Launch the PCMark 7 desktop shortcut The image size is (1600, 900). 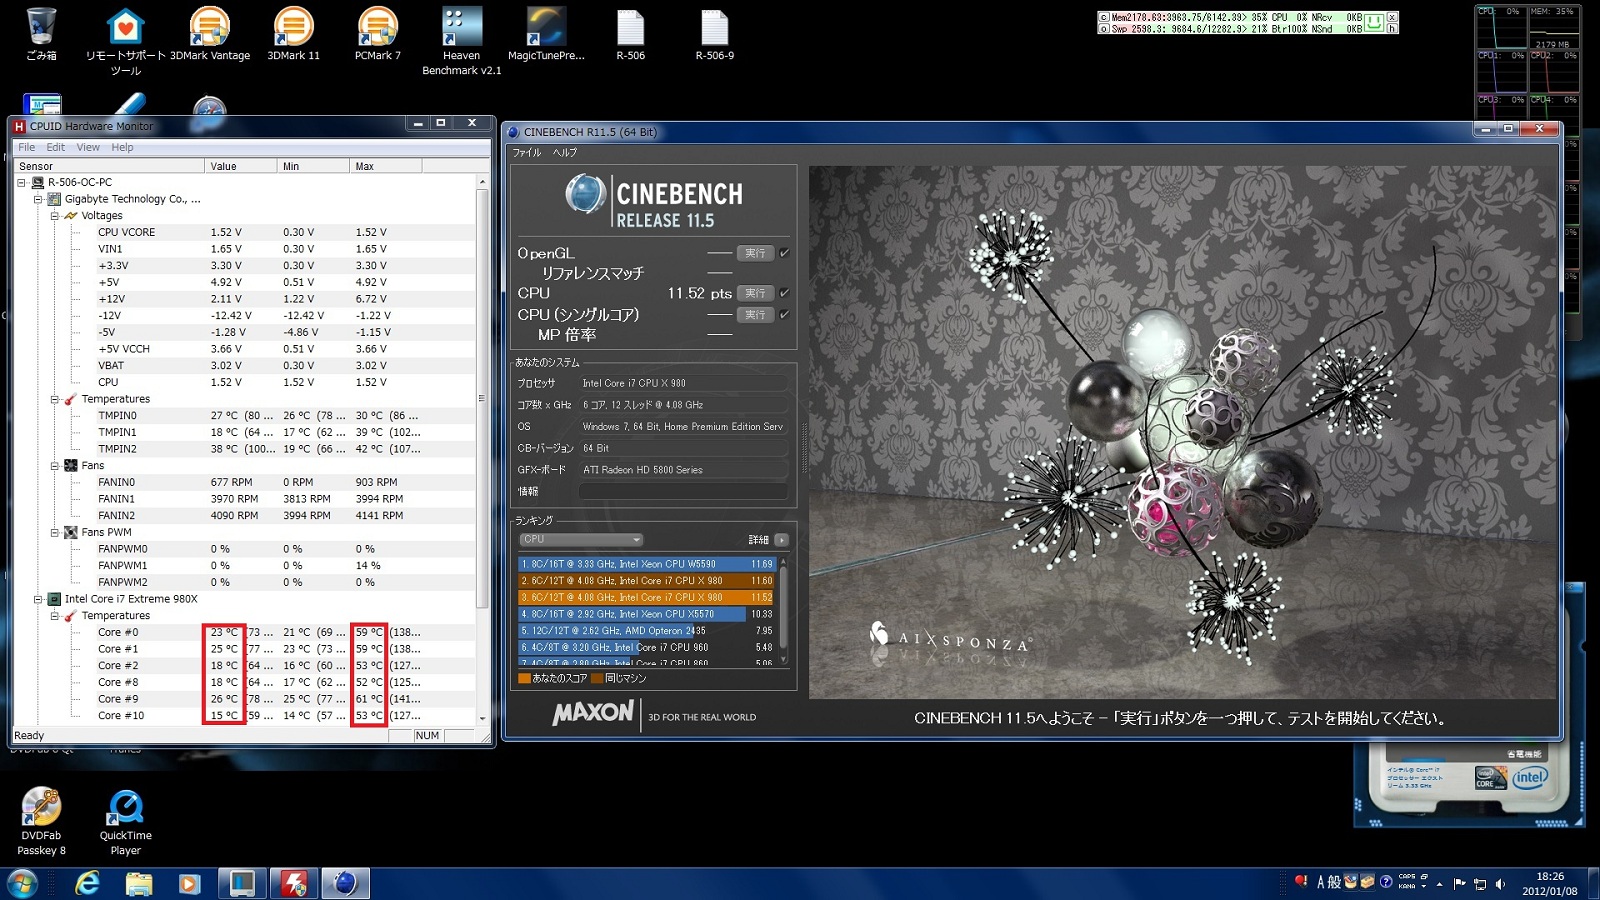[378, 34]
